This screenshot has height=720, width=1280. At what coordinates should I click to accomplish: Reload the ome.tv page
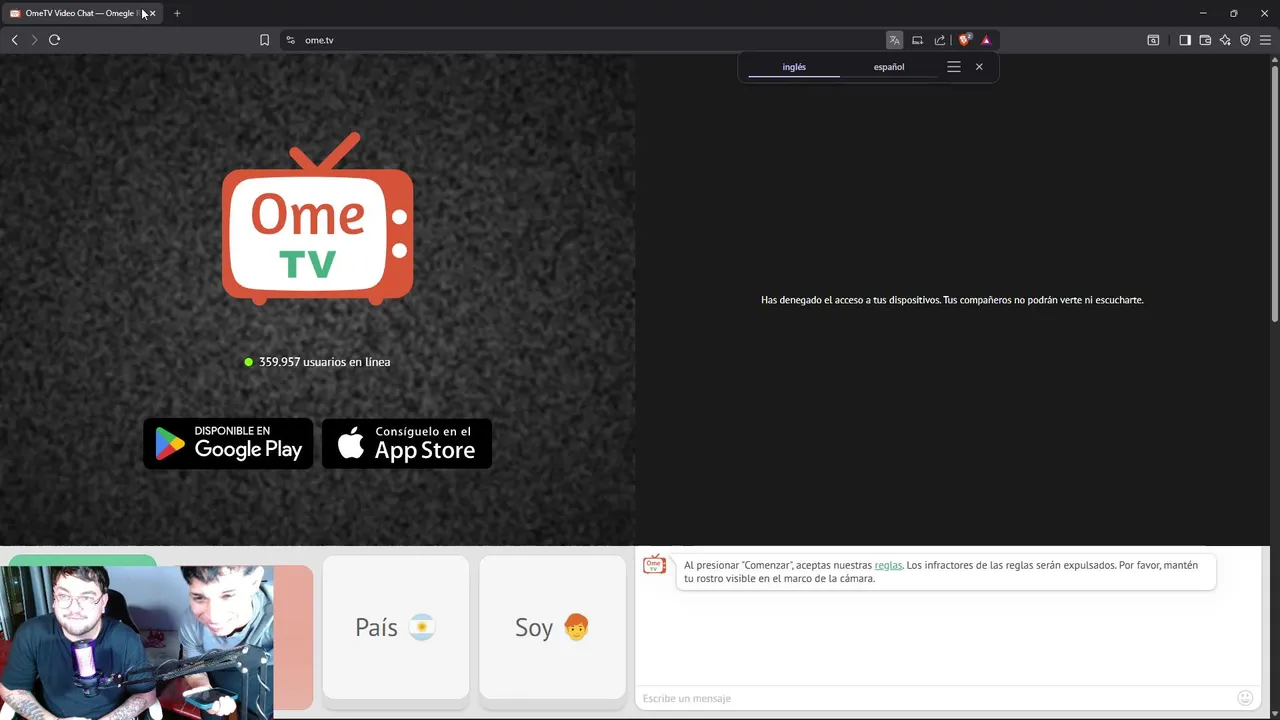54,40
